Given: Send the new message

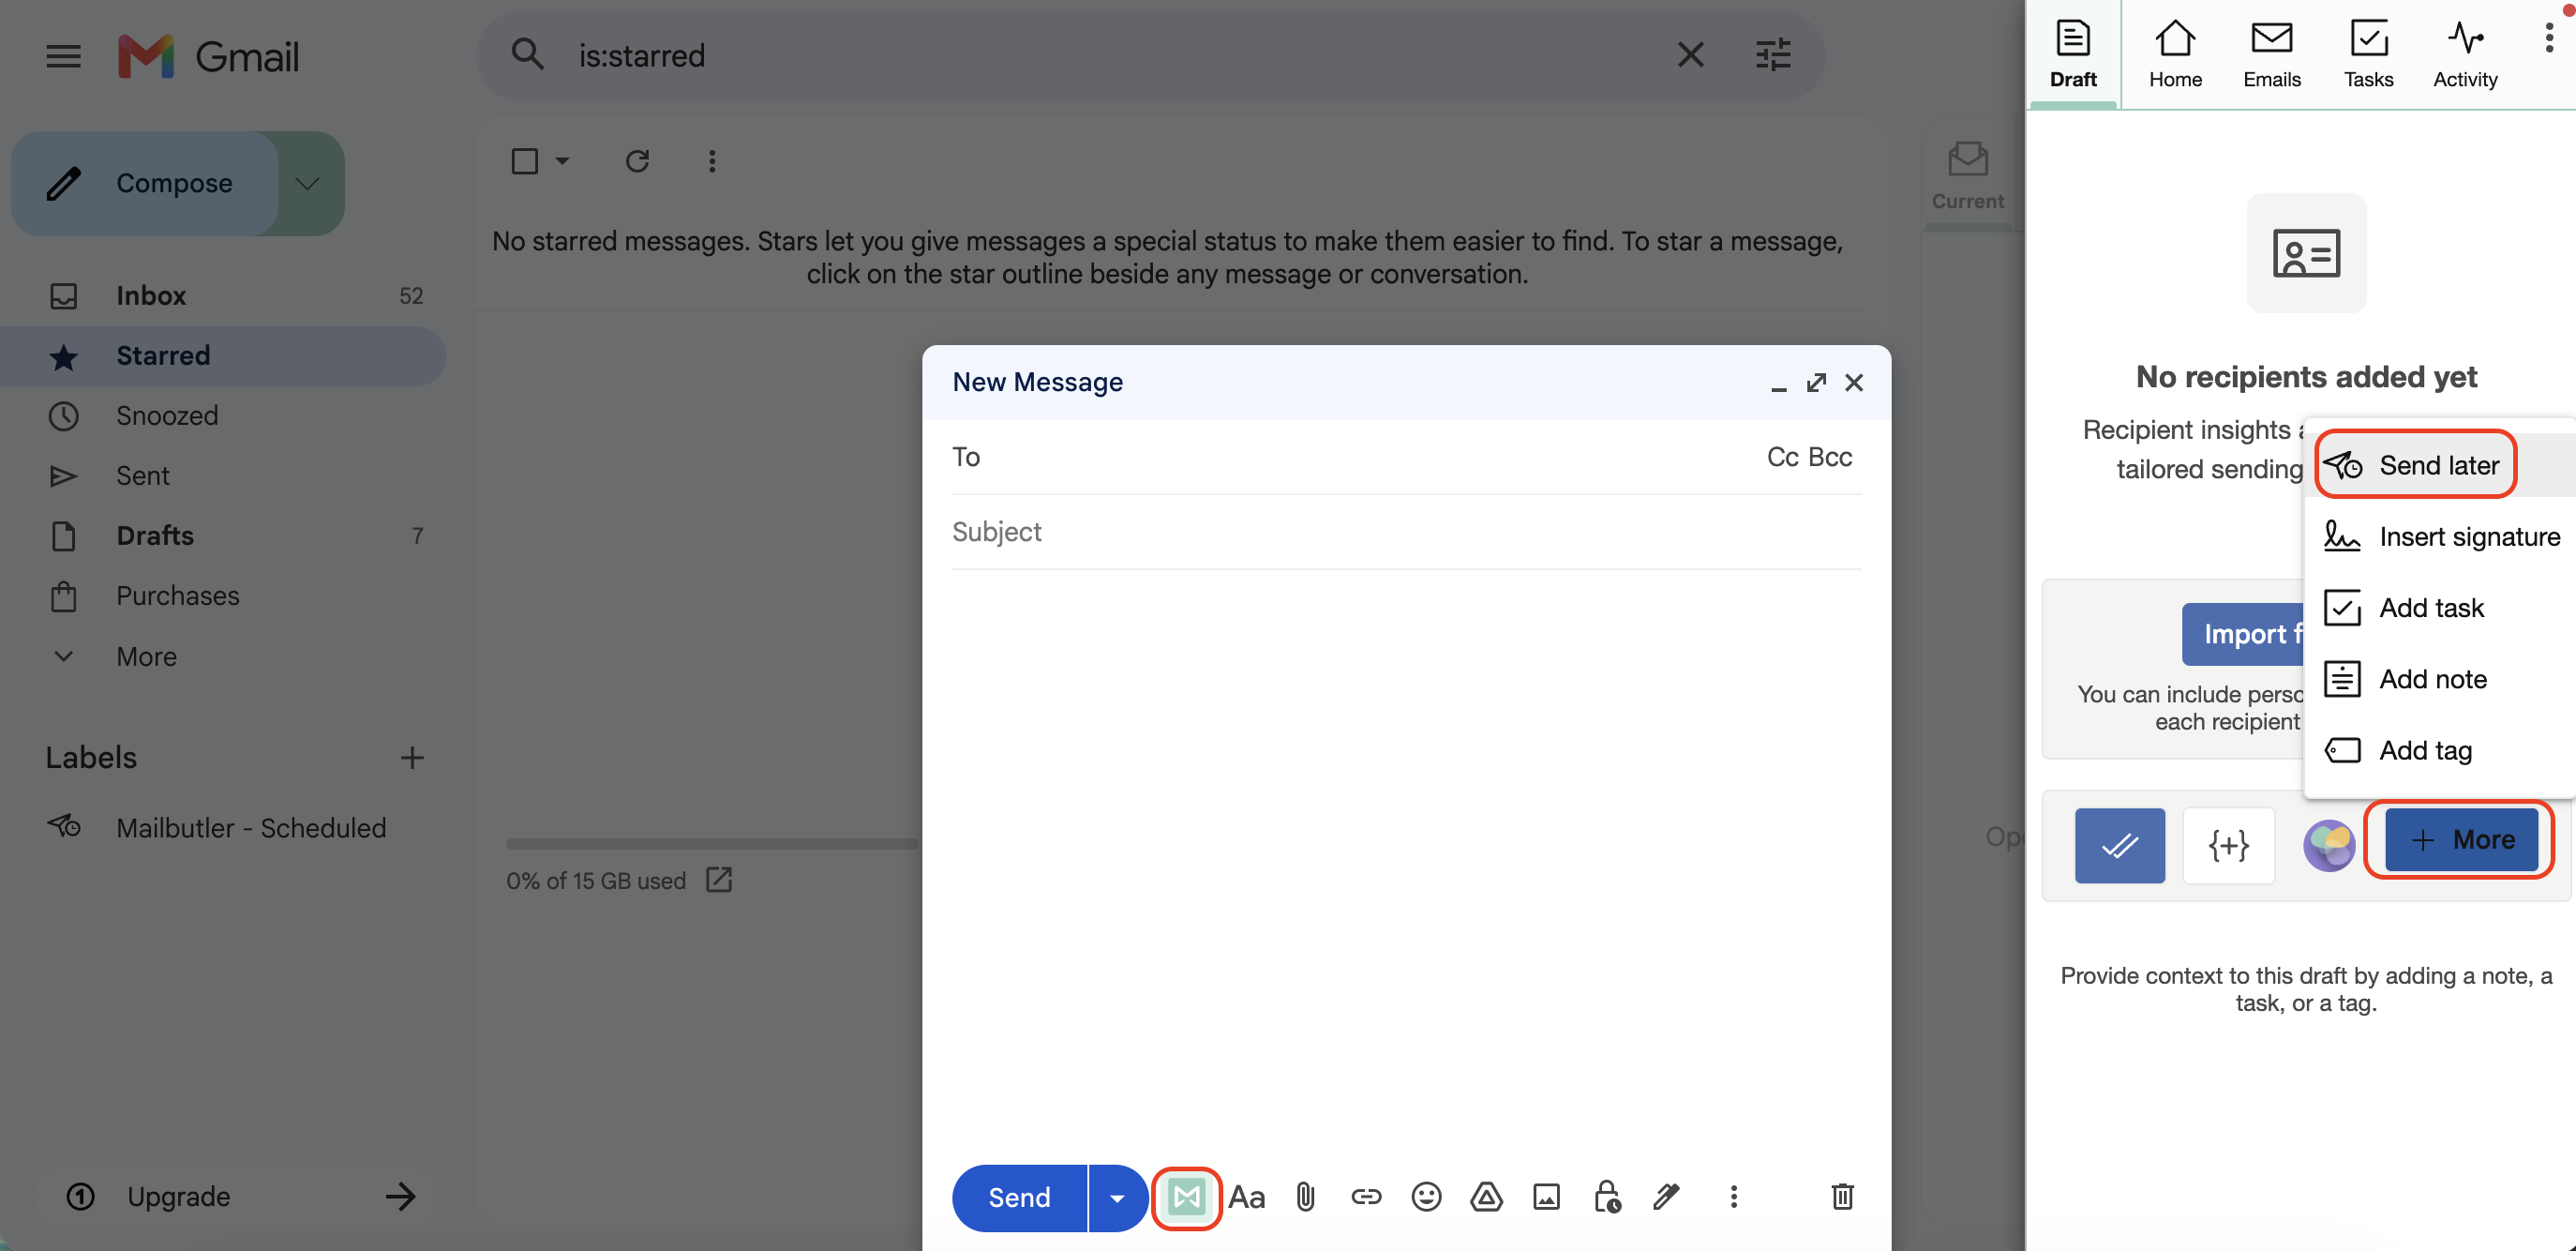Looking at the screenshot, I should (x=1019, y=1197).
